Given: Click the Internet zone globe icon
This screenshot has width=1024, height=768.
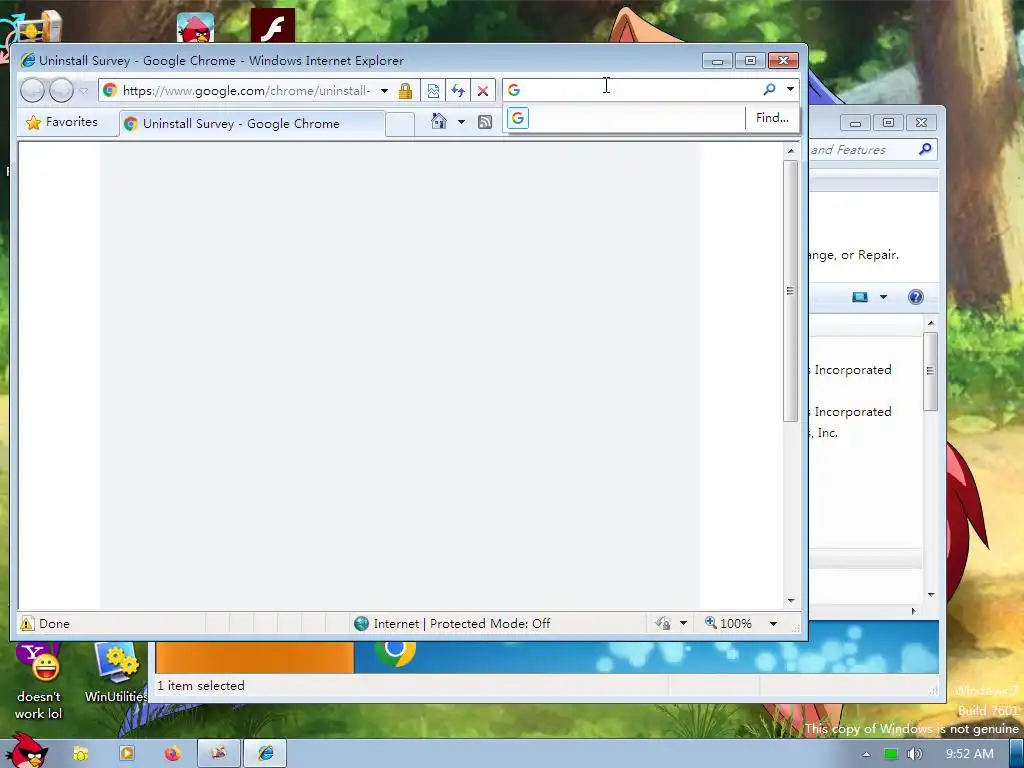Looking at the screenshot, I should (x=361, y=624).
